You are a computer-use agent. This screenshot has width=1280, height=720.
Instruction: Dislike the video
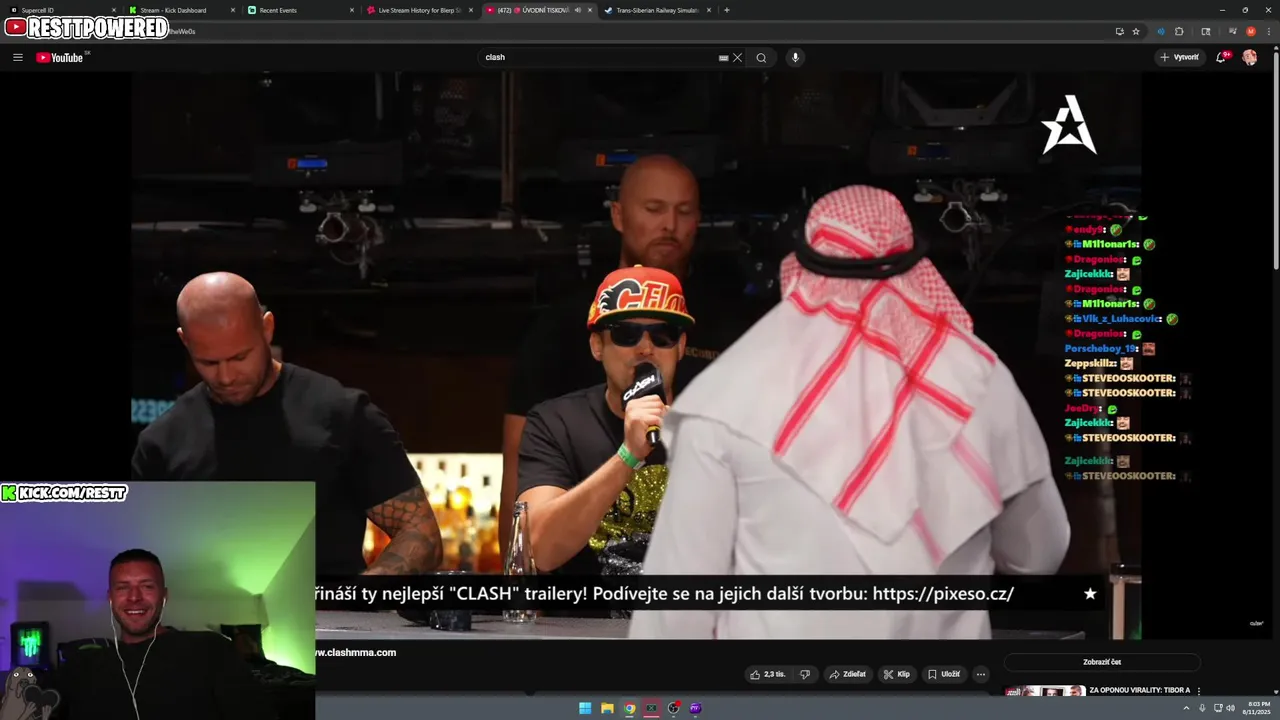(x=804, y=674)
